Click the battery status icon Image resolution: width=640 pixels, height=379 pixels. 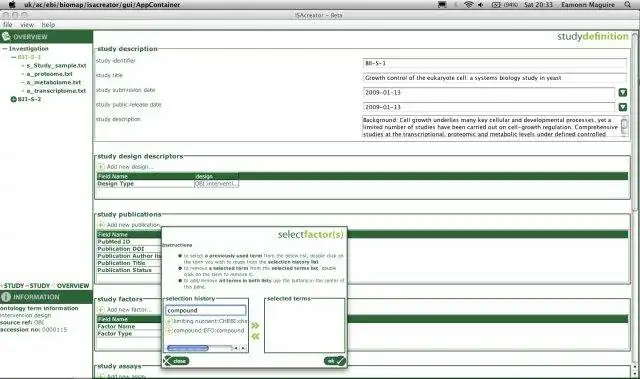point(496,4)
